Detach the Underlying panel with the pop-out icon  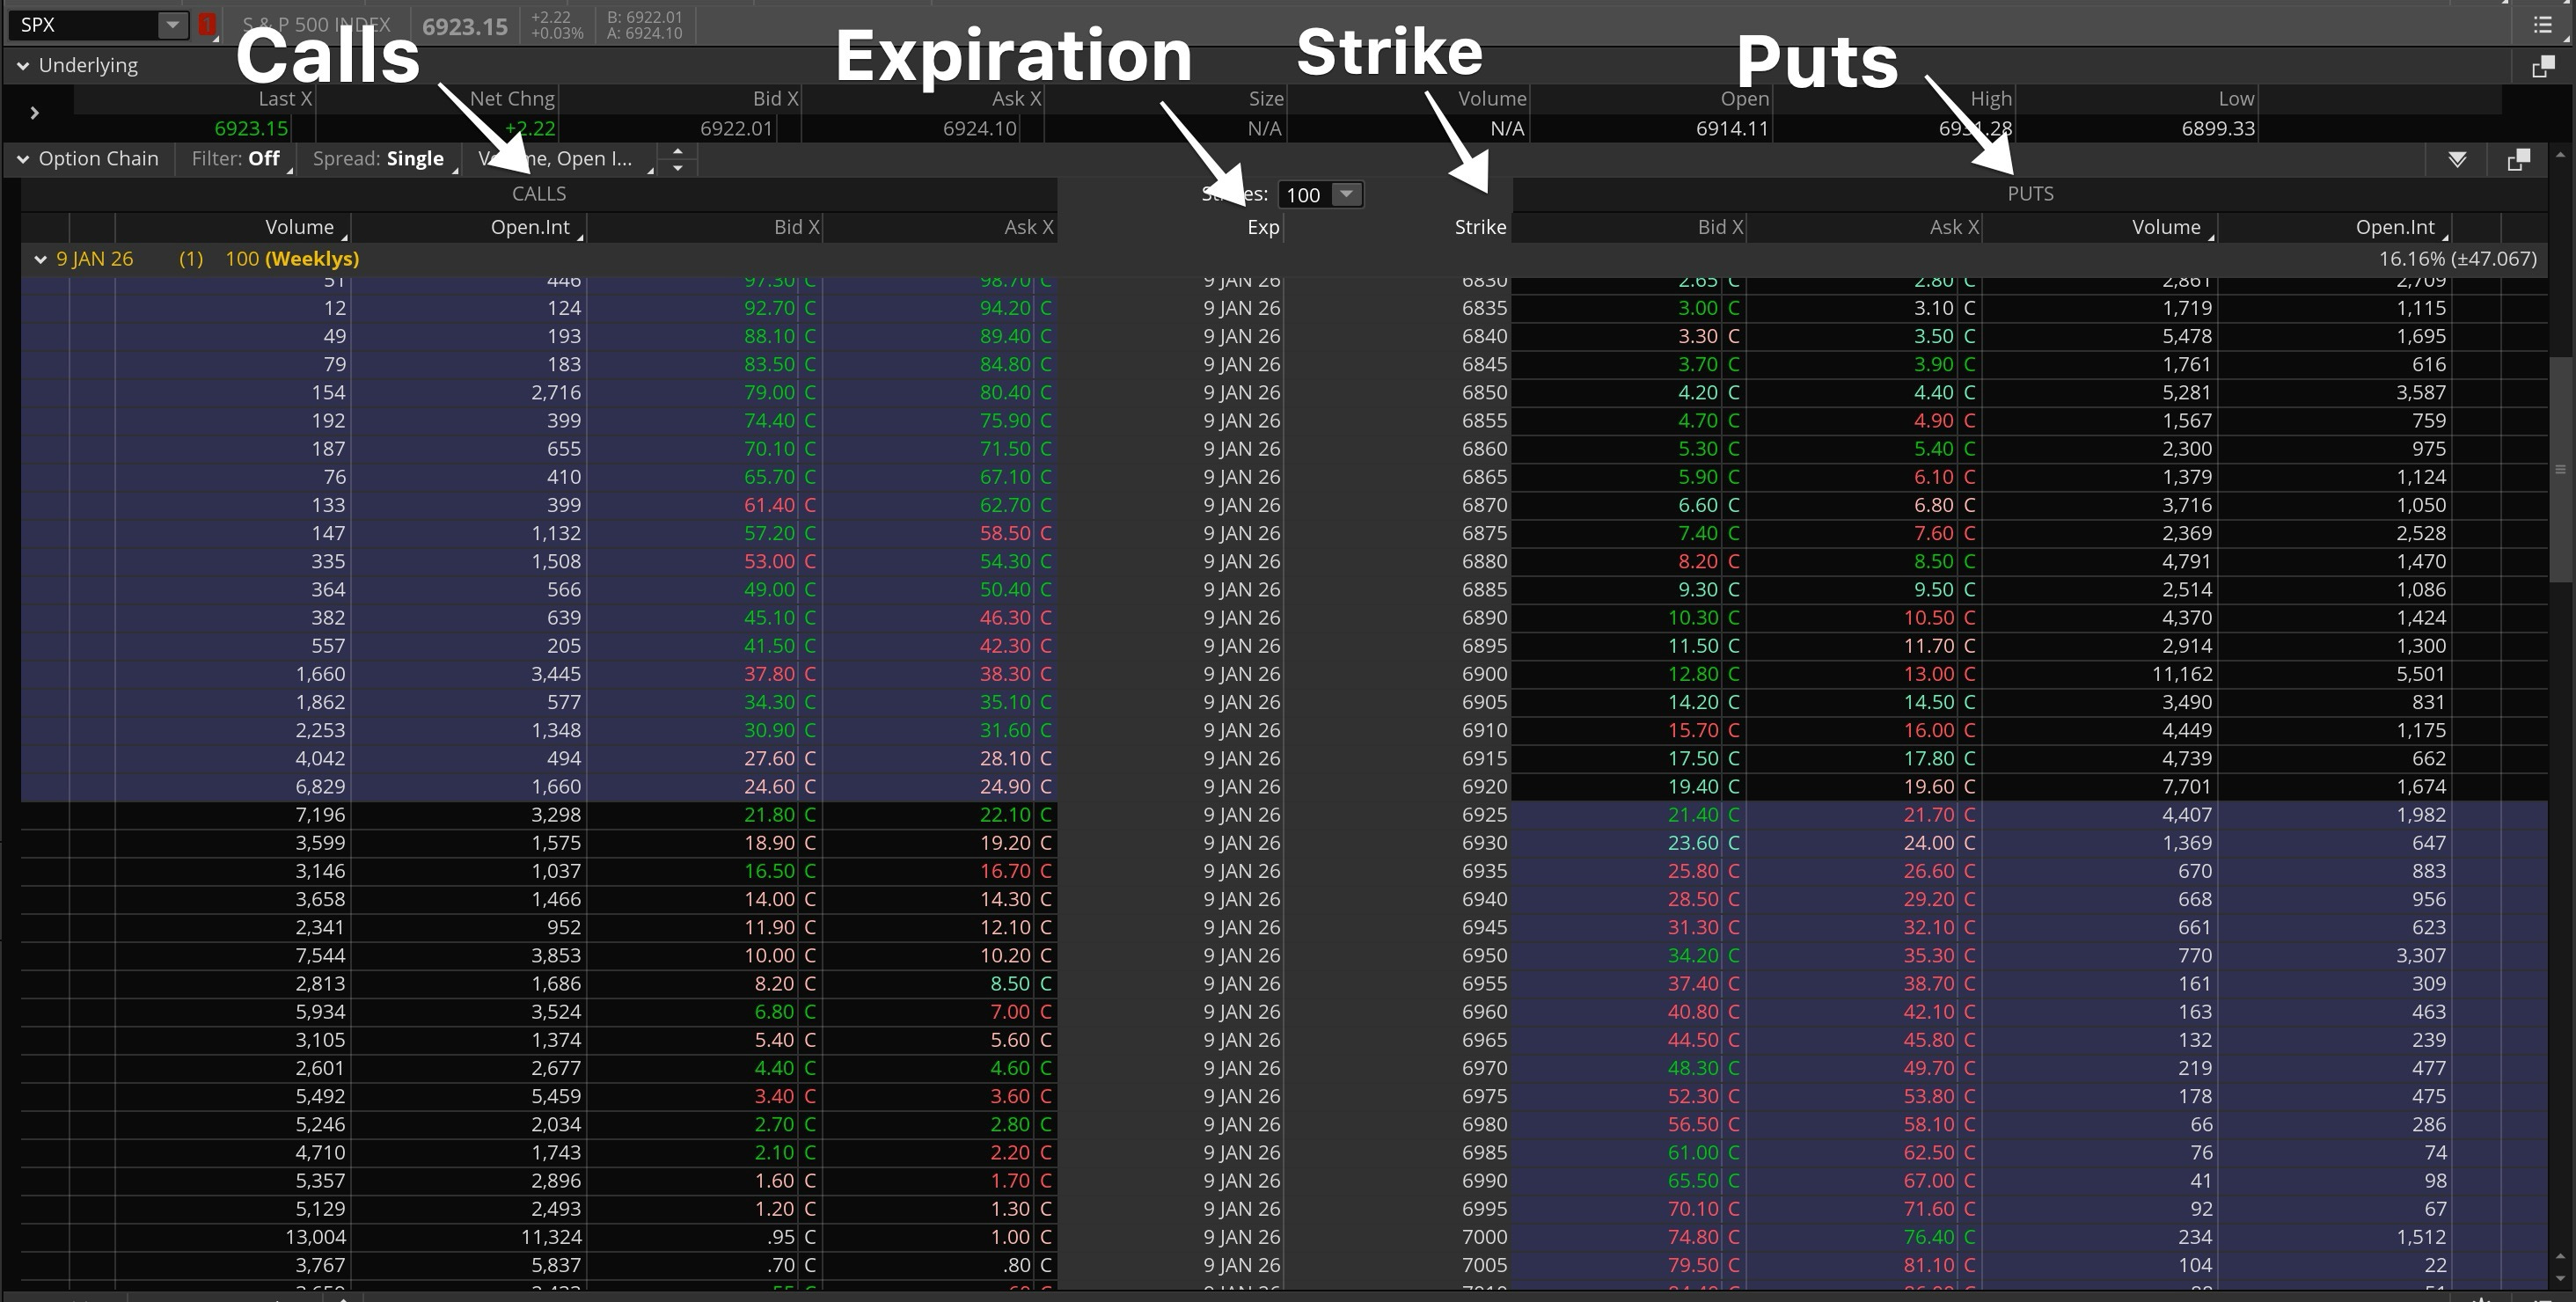(2541, 67)
